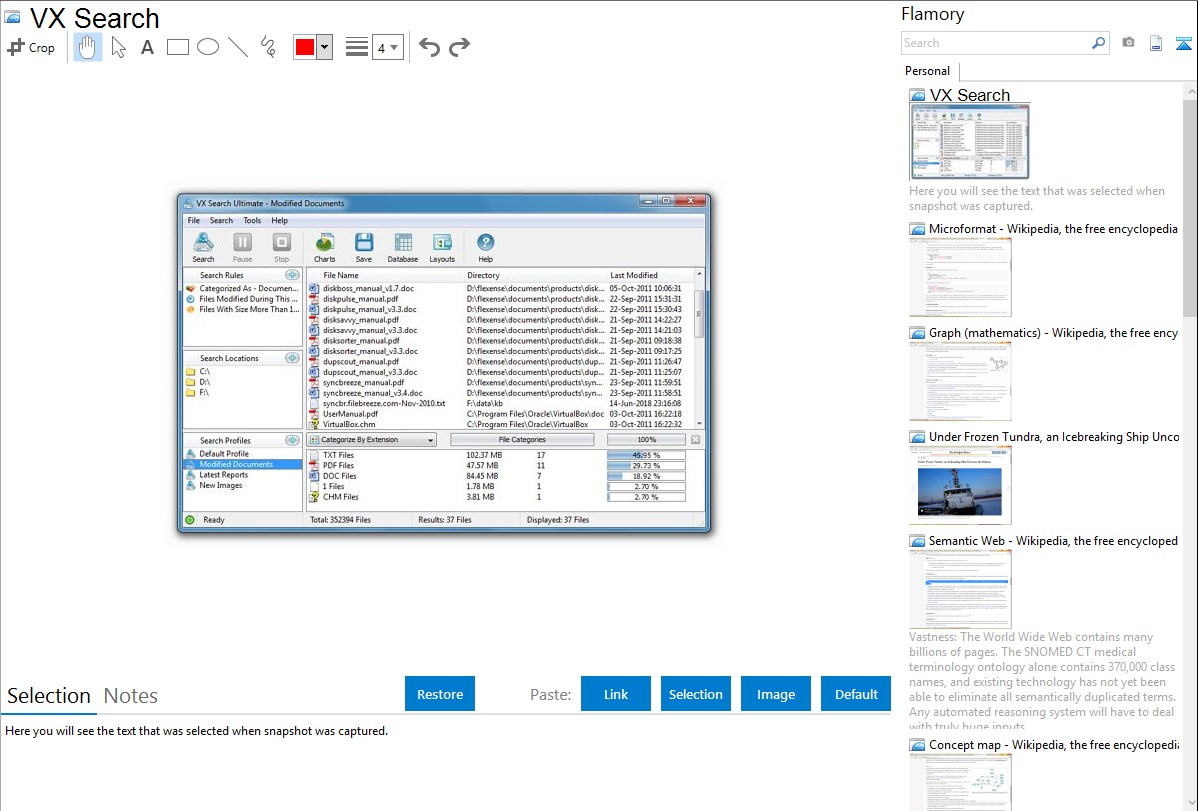Redo the last annotation
This screenshot has height=811, width=1198.
tap(459, 47)
